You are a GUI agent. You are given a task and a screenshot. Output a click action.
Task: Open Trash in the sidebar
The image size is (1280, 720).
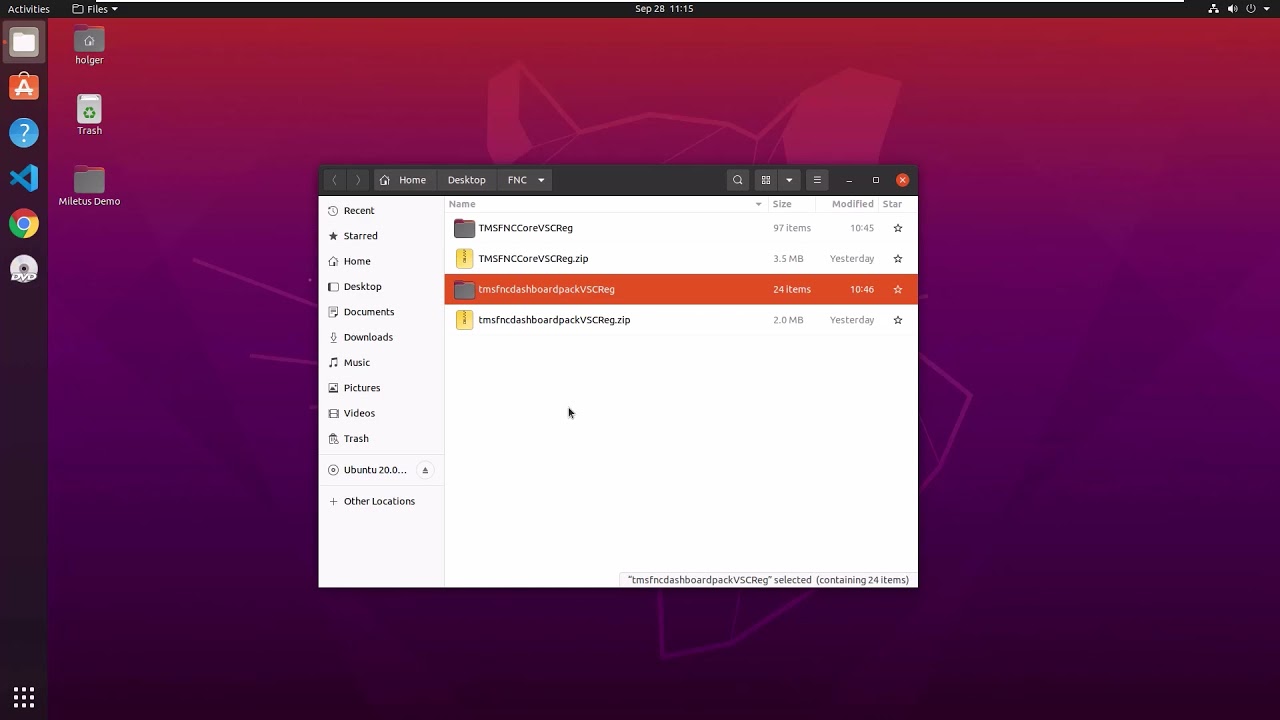tap(381, 439)
